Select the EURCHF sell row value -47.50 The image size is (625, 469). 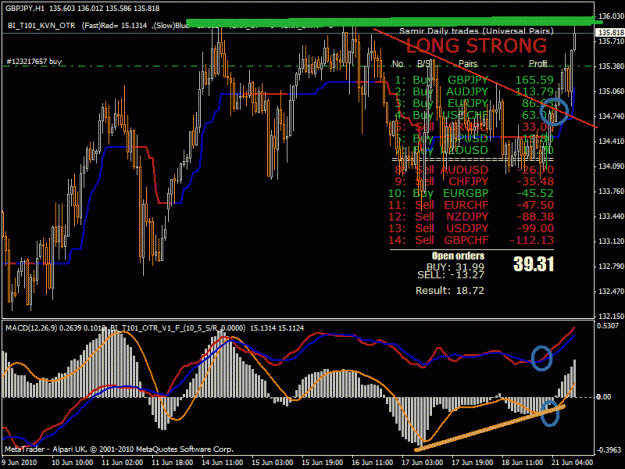pos(535,205)
